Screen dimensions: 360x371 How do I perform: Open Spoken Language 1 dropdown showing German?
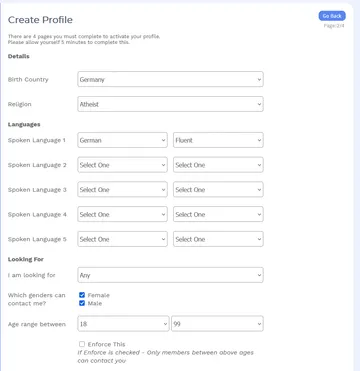[x=122, y=140]
